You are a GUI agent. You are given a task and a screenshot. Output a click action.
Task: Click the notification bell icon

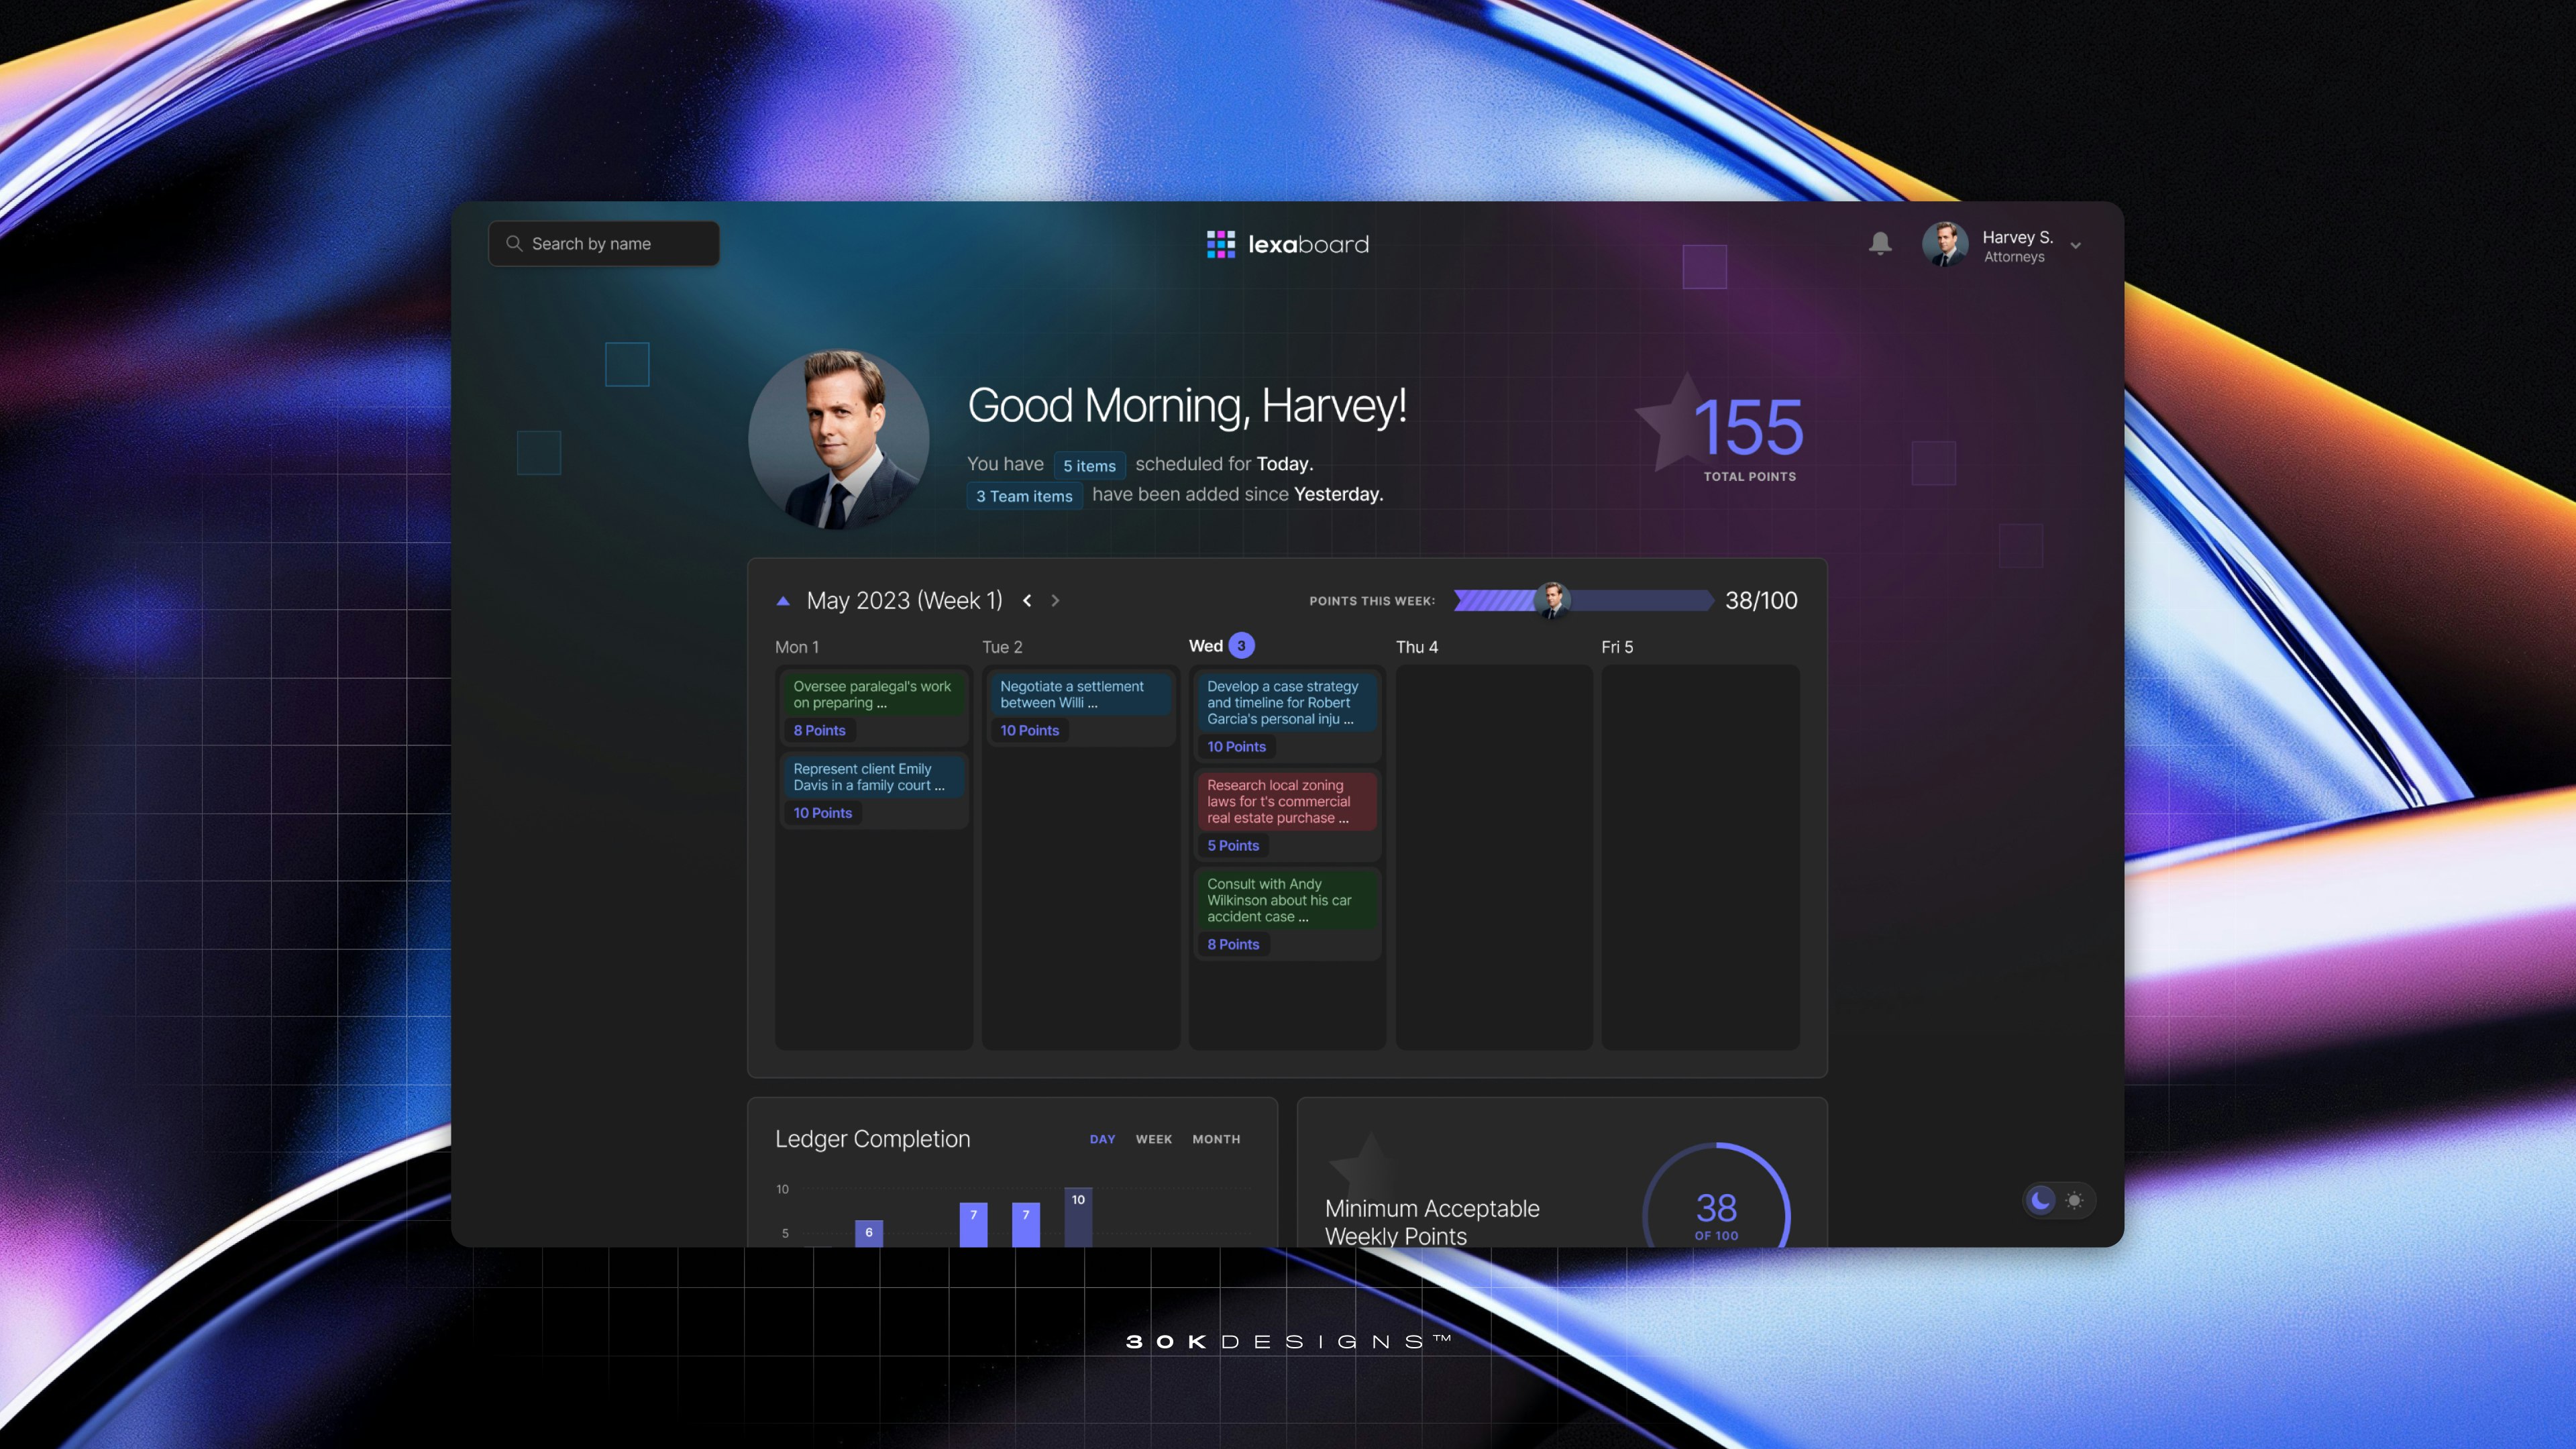[1880, 244]
